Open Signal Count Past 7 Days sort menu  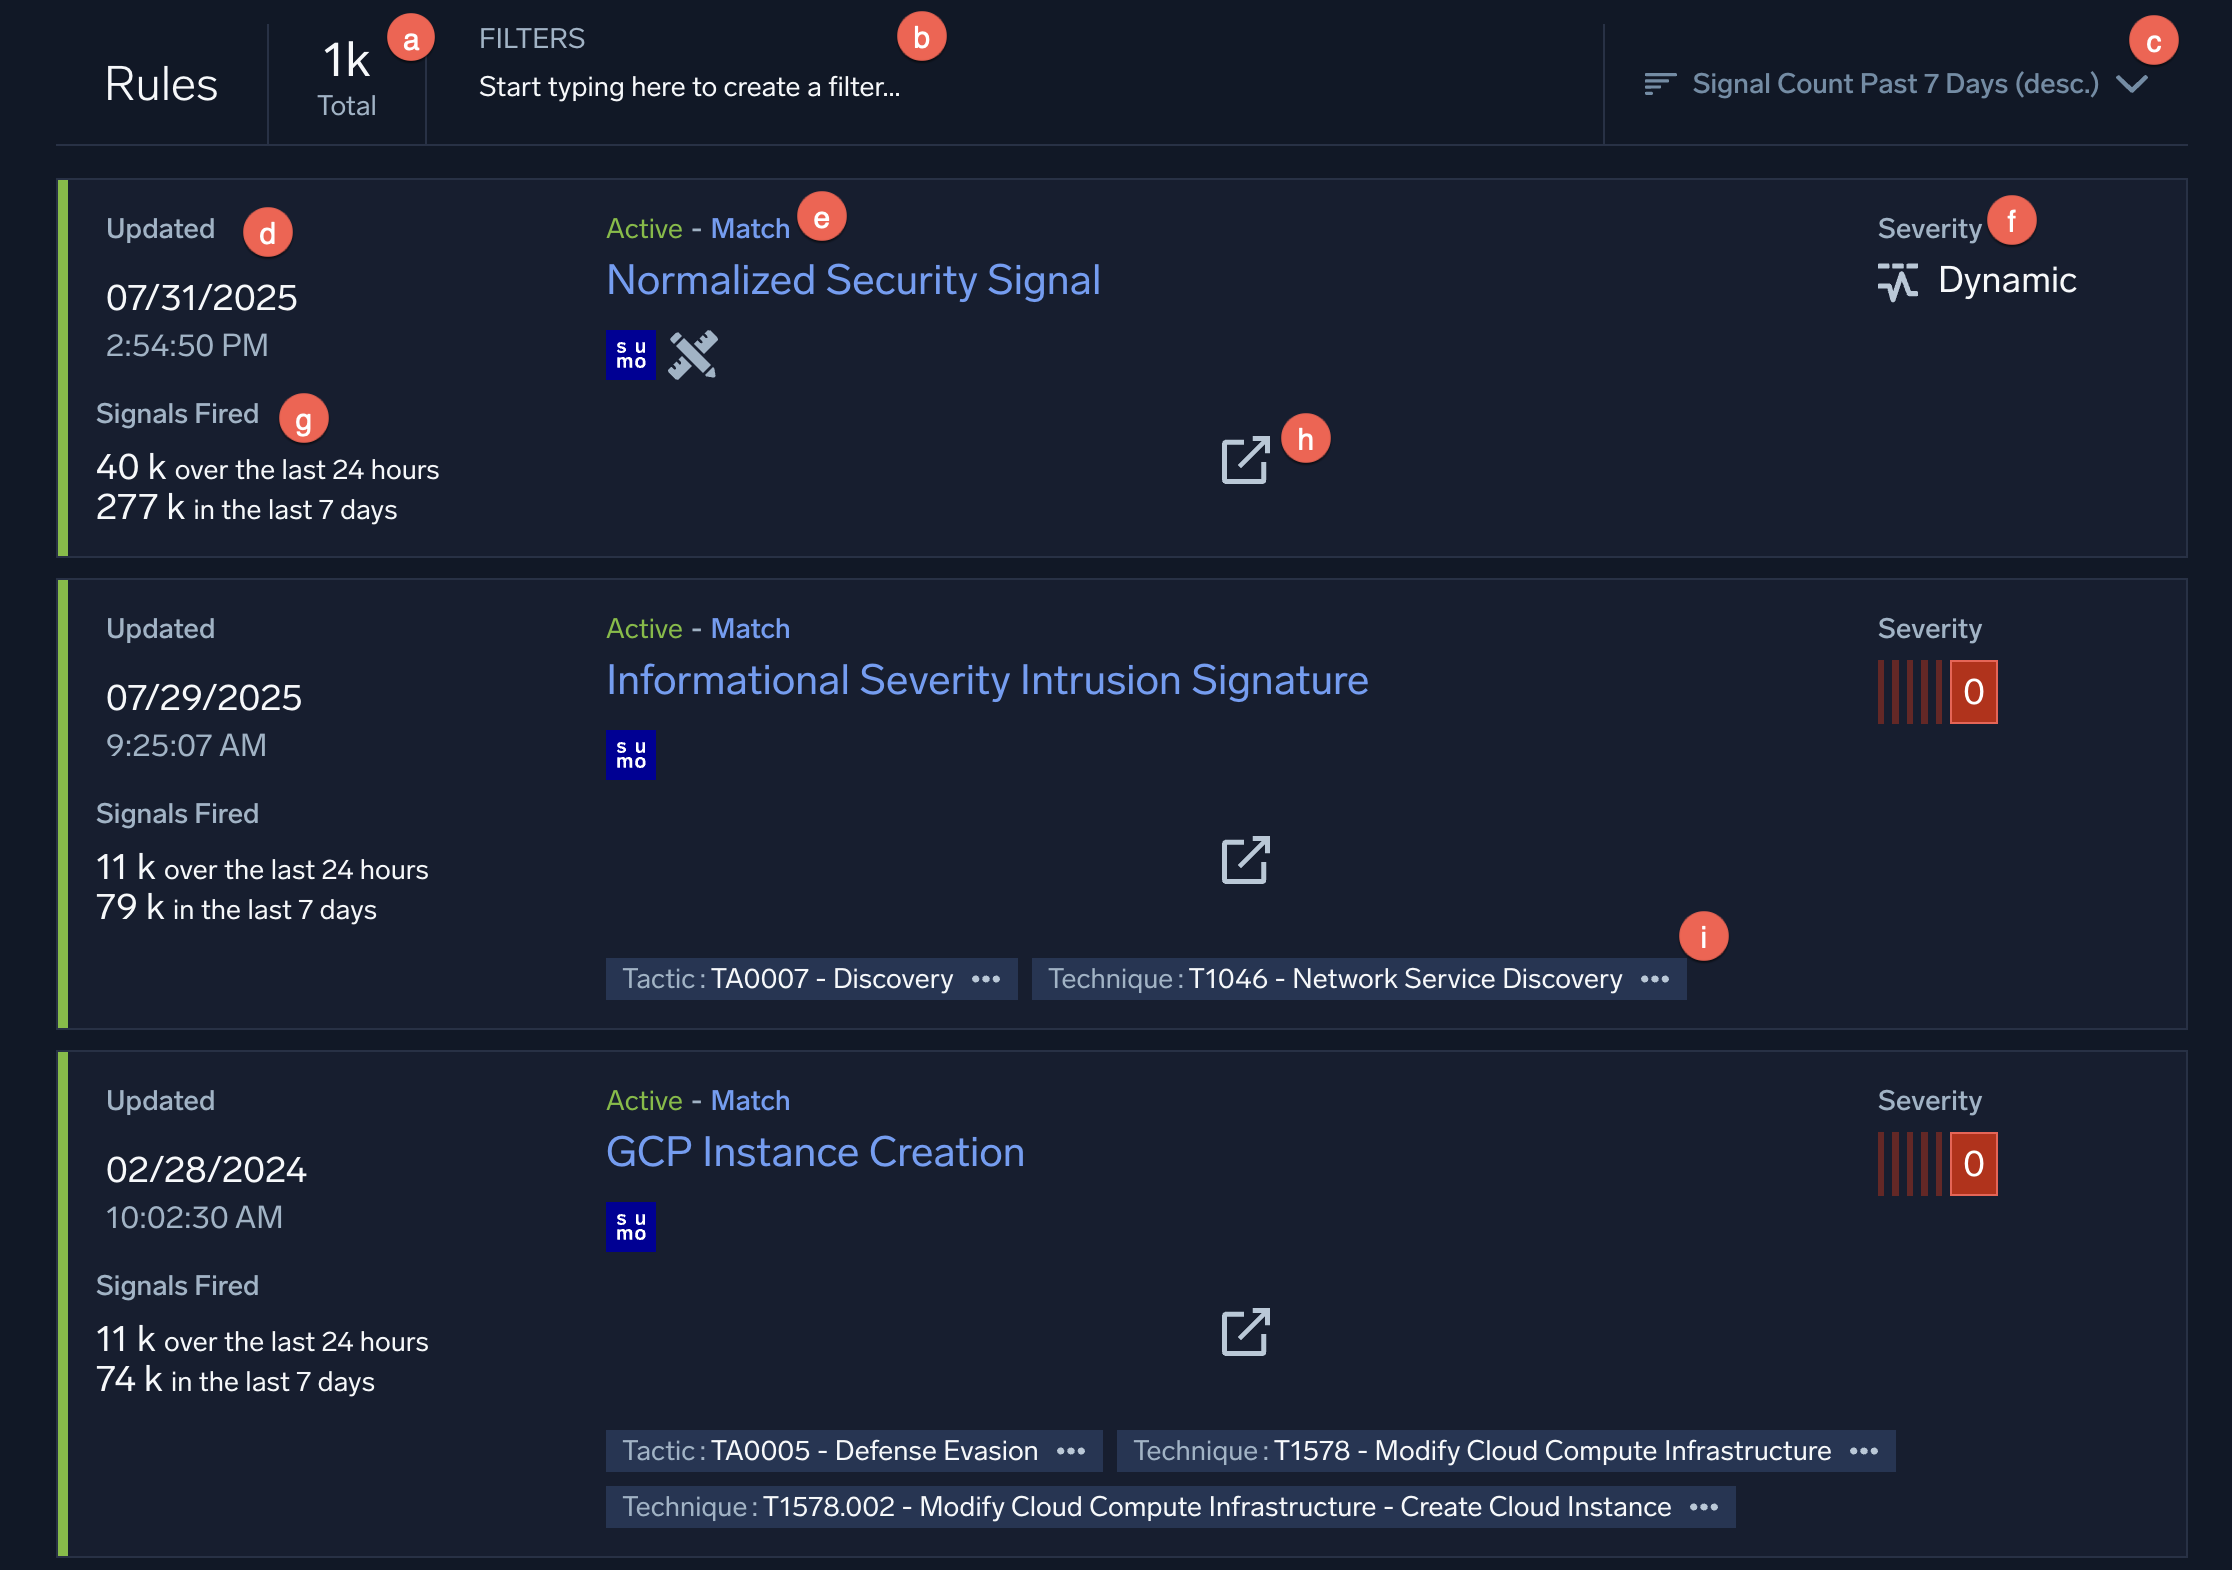(1894, 84)
